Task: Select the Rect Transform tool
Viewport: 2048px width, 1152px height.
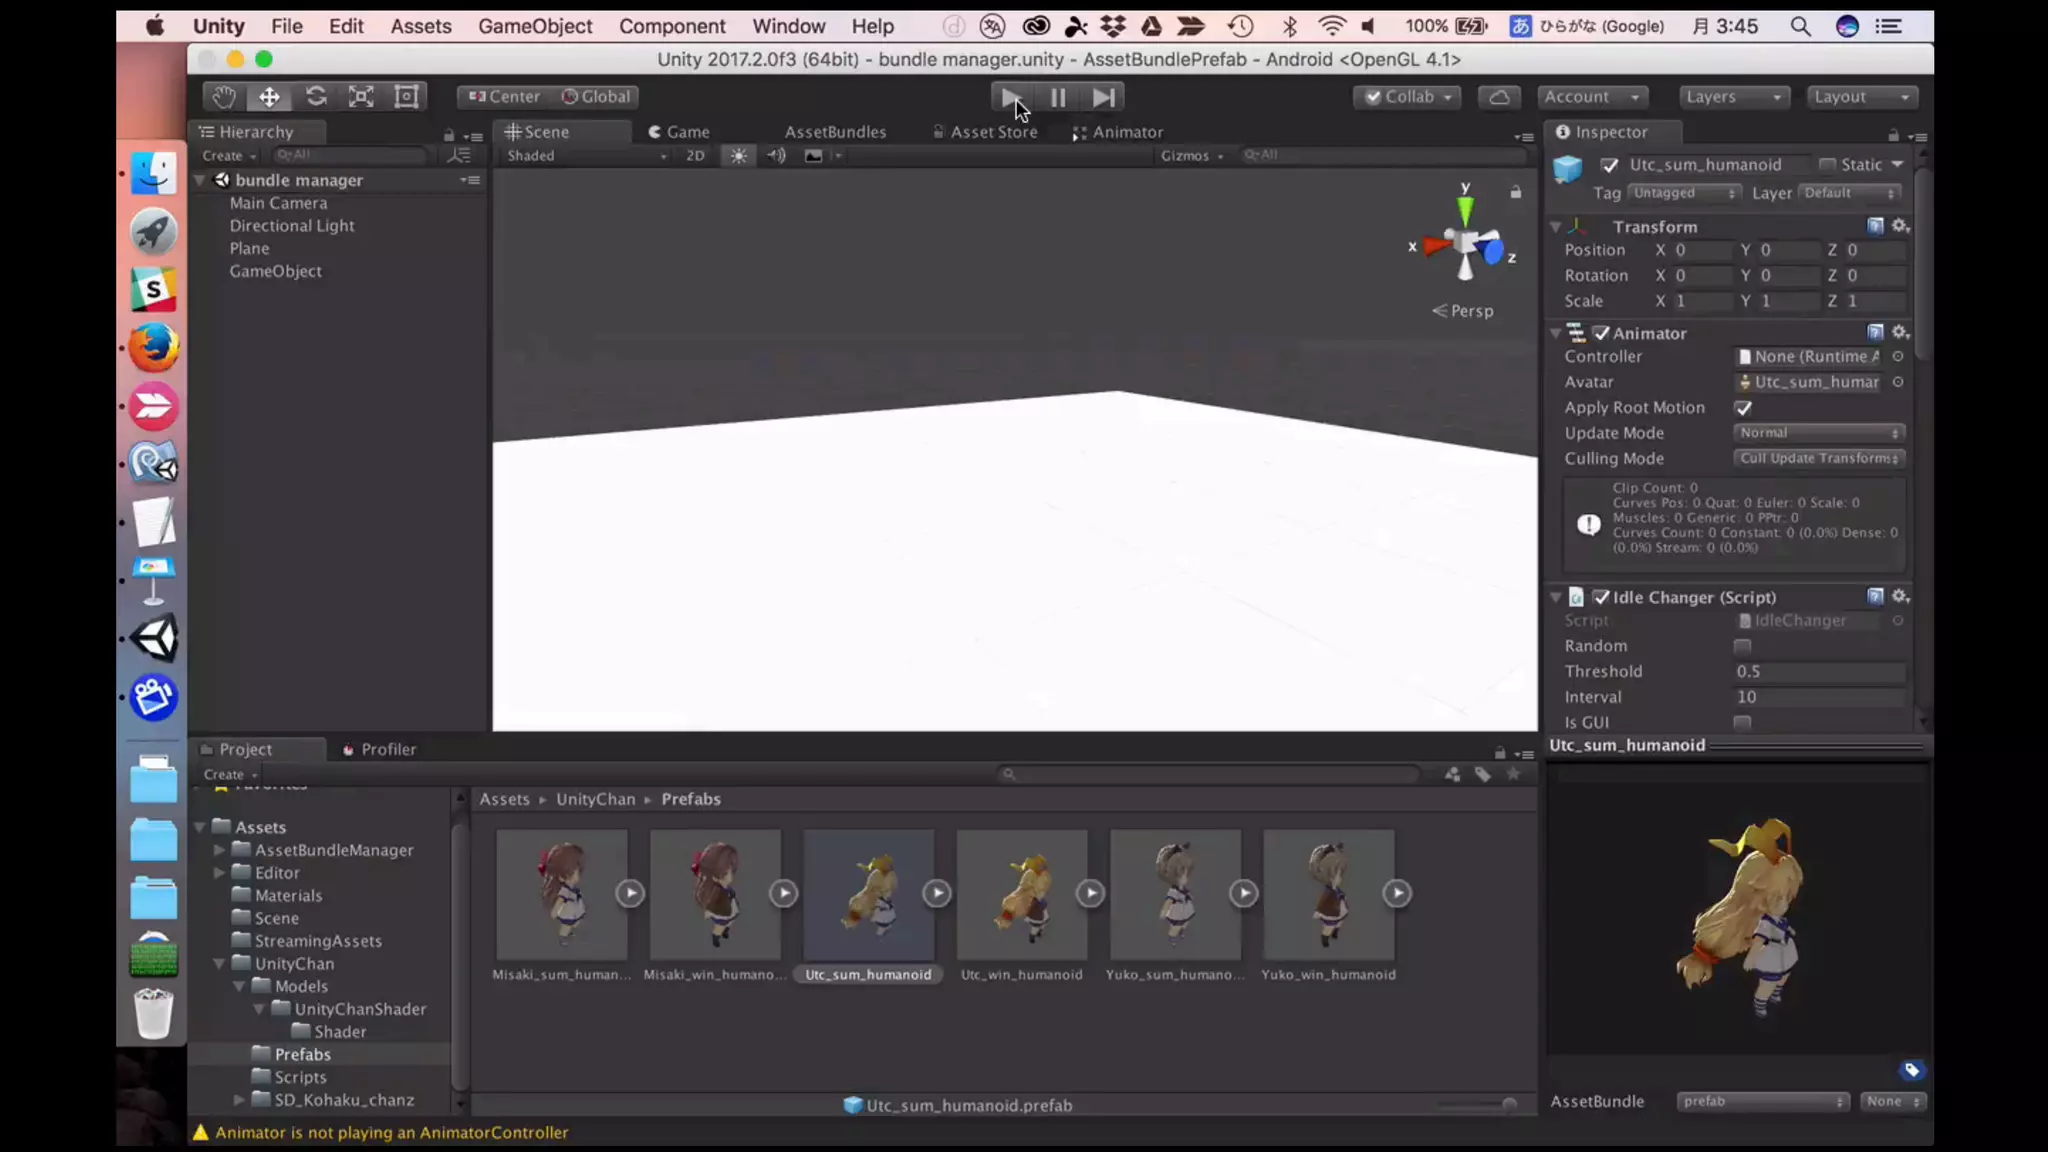Action: [x=406, y=97]
